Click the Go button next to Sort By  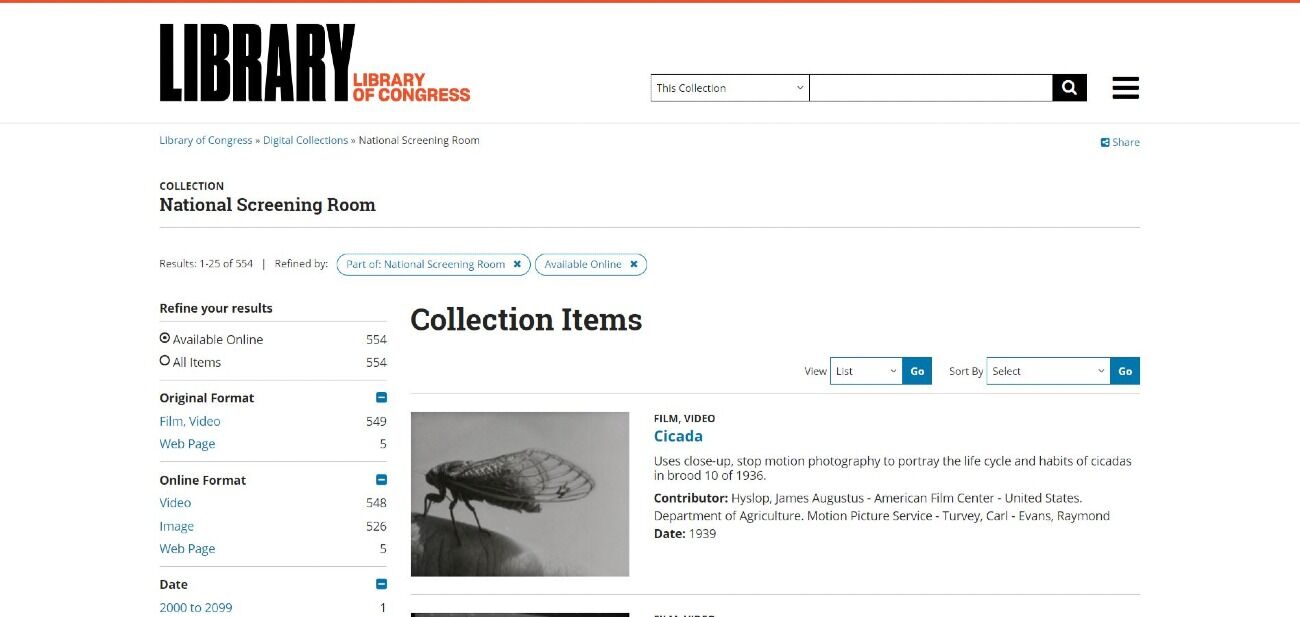1125,371
